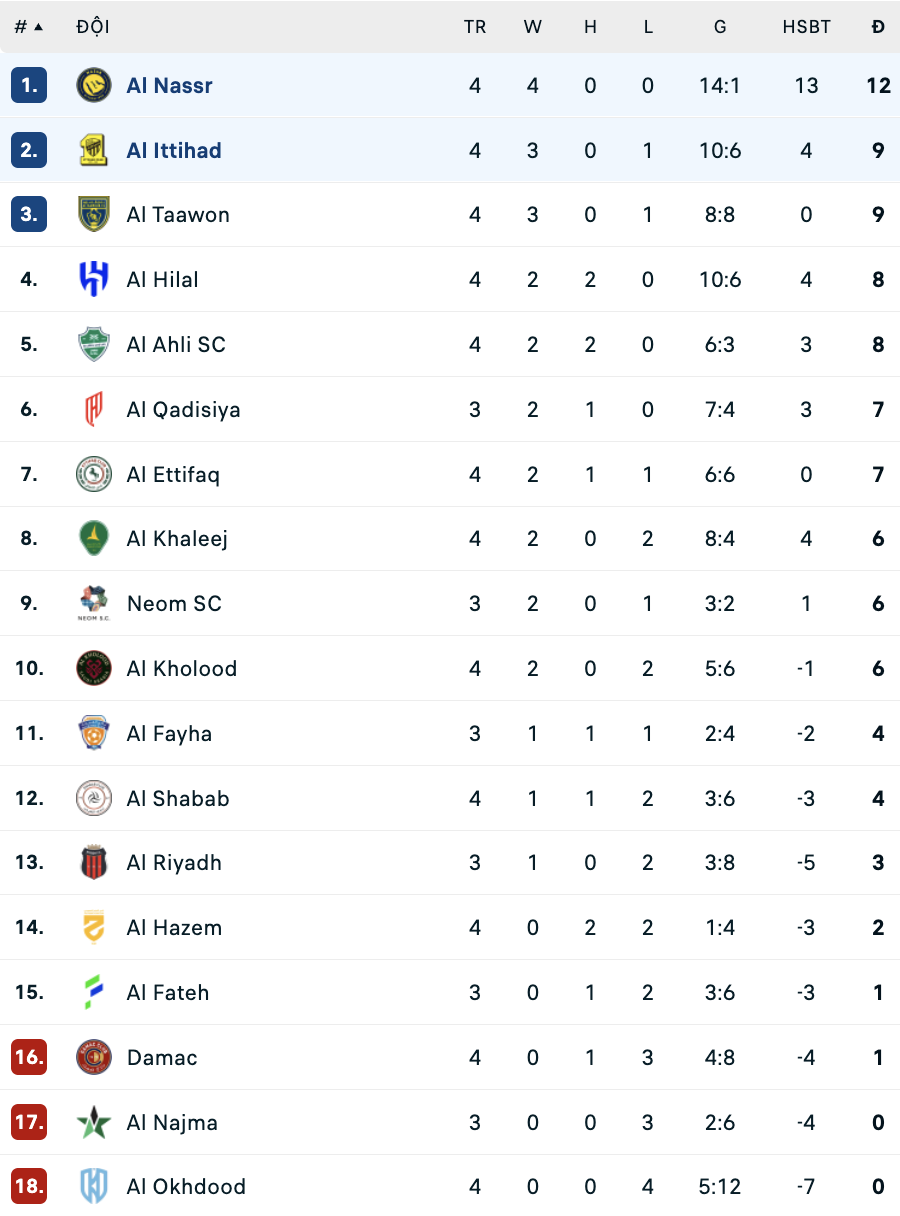This screenshot has width=900, height=1216.
Task: Sort by the Đ points column
Action: 878,27
